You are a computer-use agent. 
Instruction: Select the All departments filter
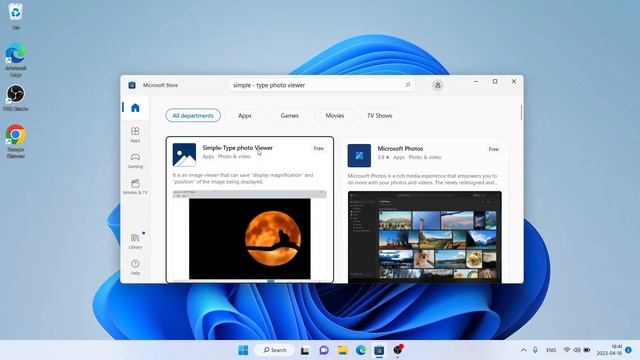(193, 116)
